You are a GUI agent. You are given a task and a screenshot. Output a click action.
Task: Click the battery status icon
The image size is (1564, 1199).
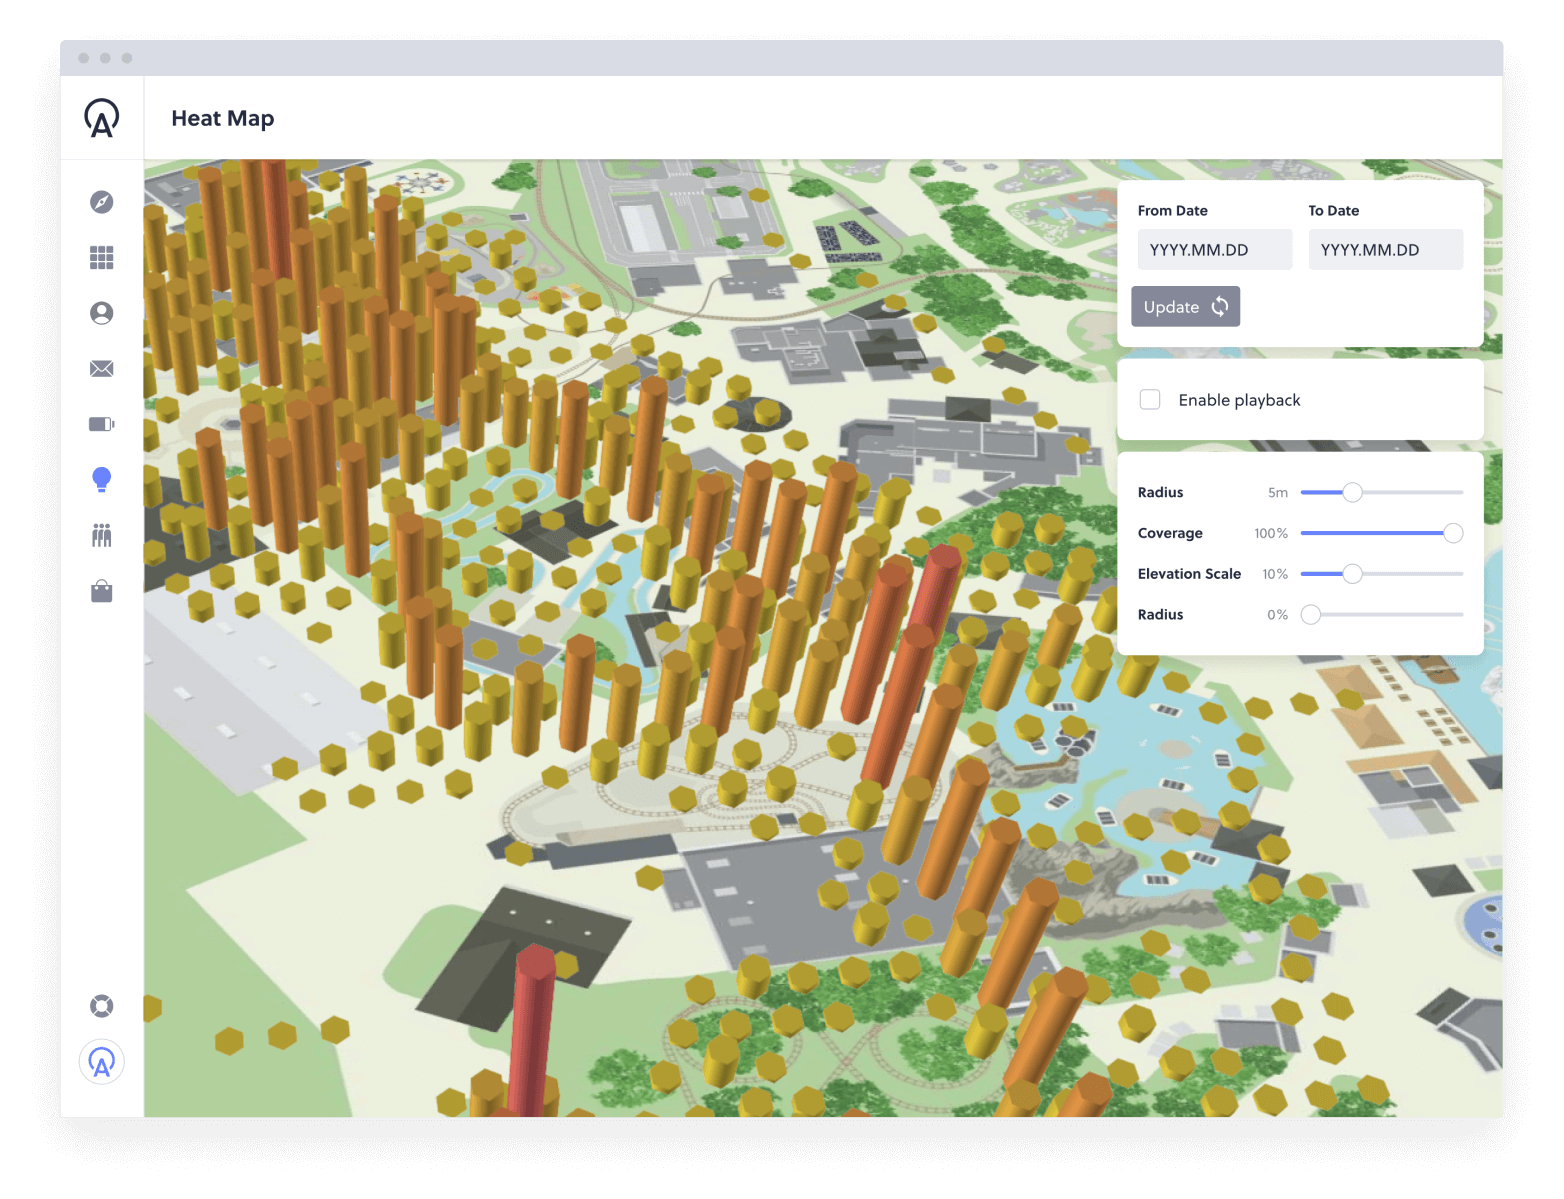(101, 424)
